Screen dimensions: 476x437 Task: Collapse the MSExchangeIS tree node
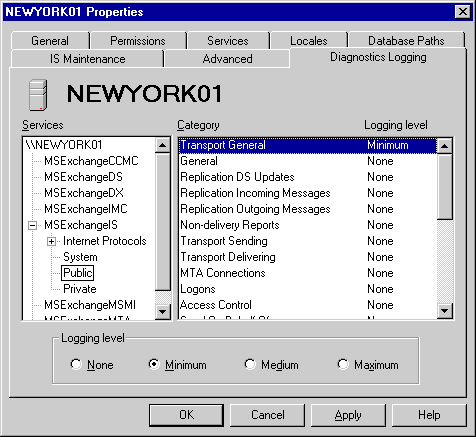tap(33, 226)
